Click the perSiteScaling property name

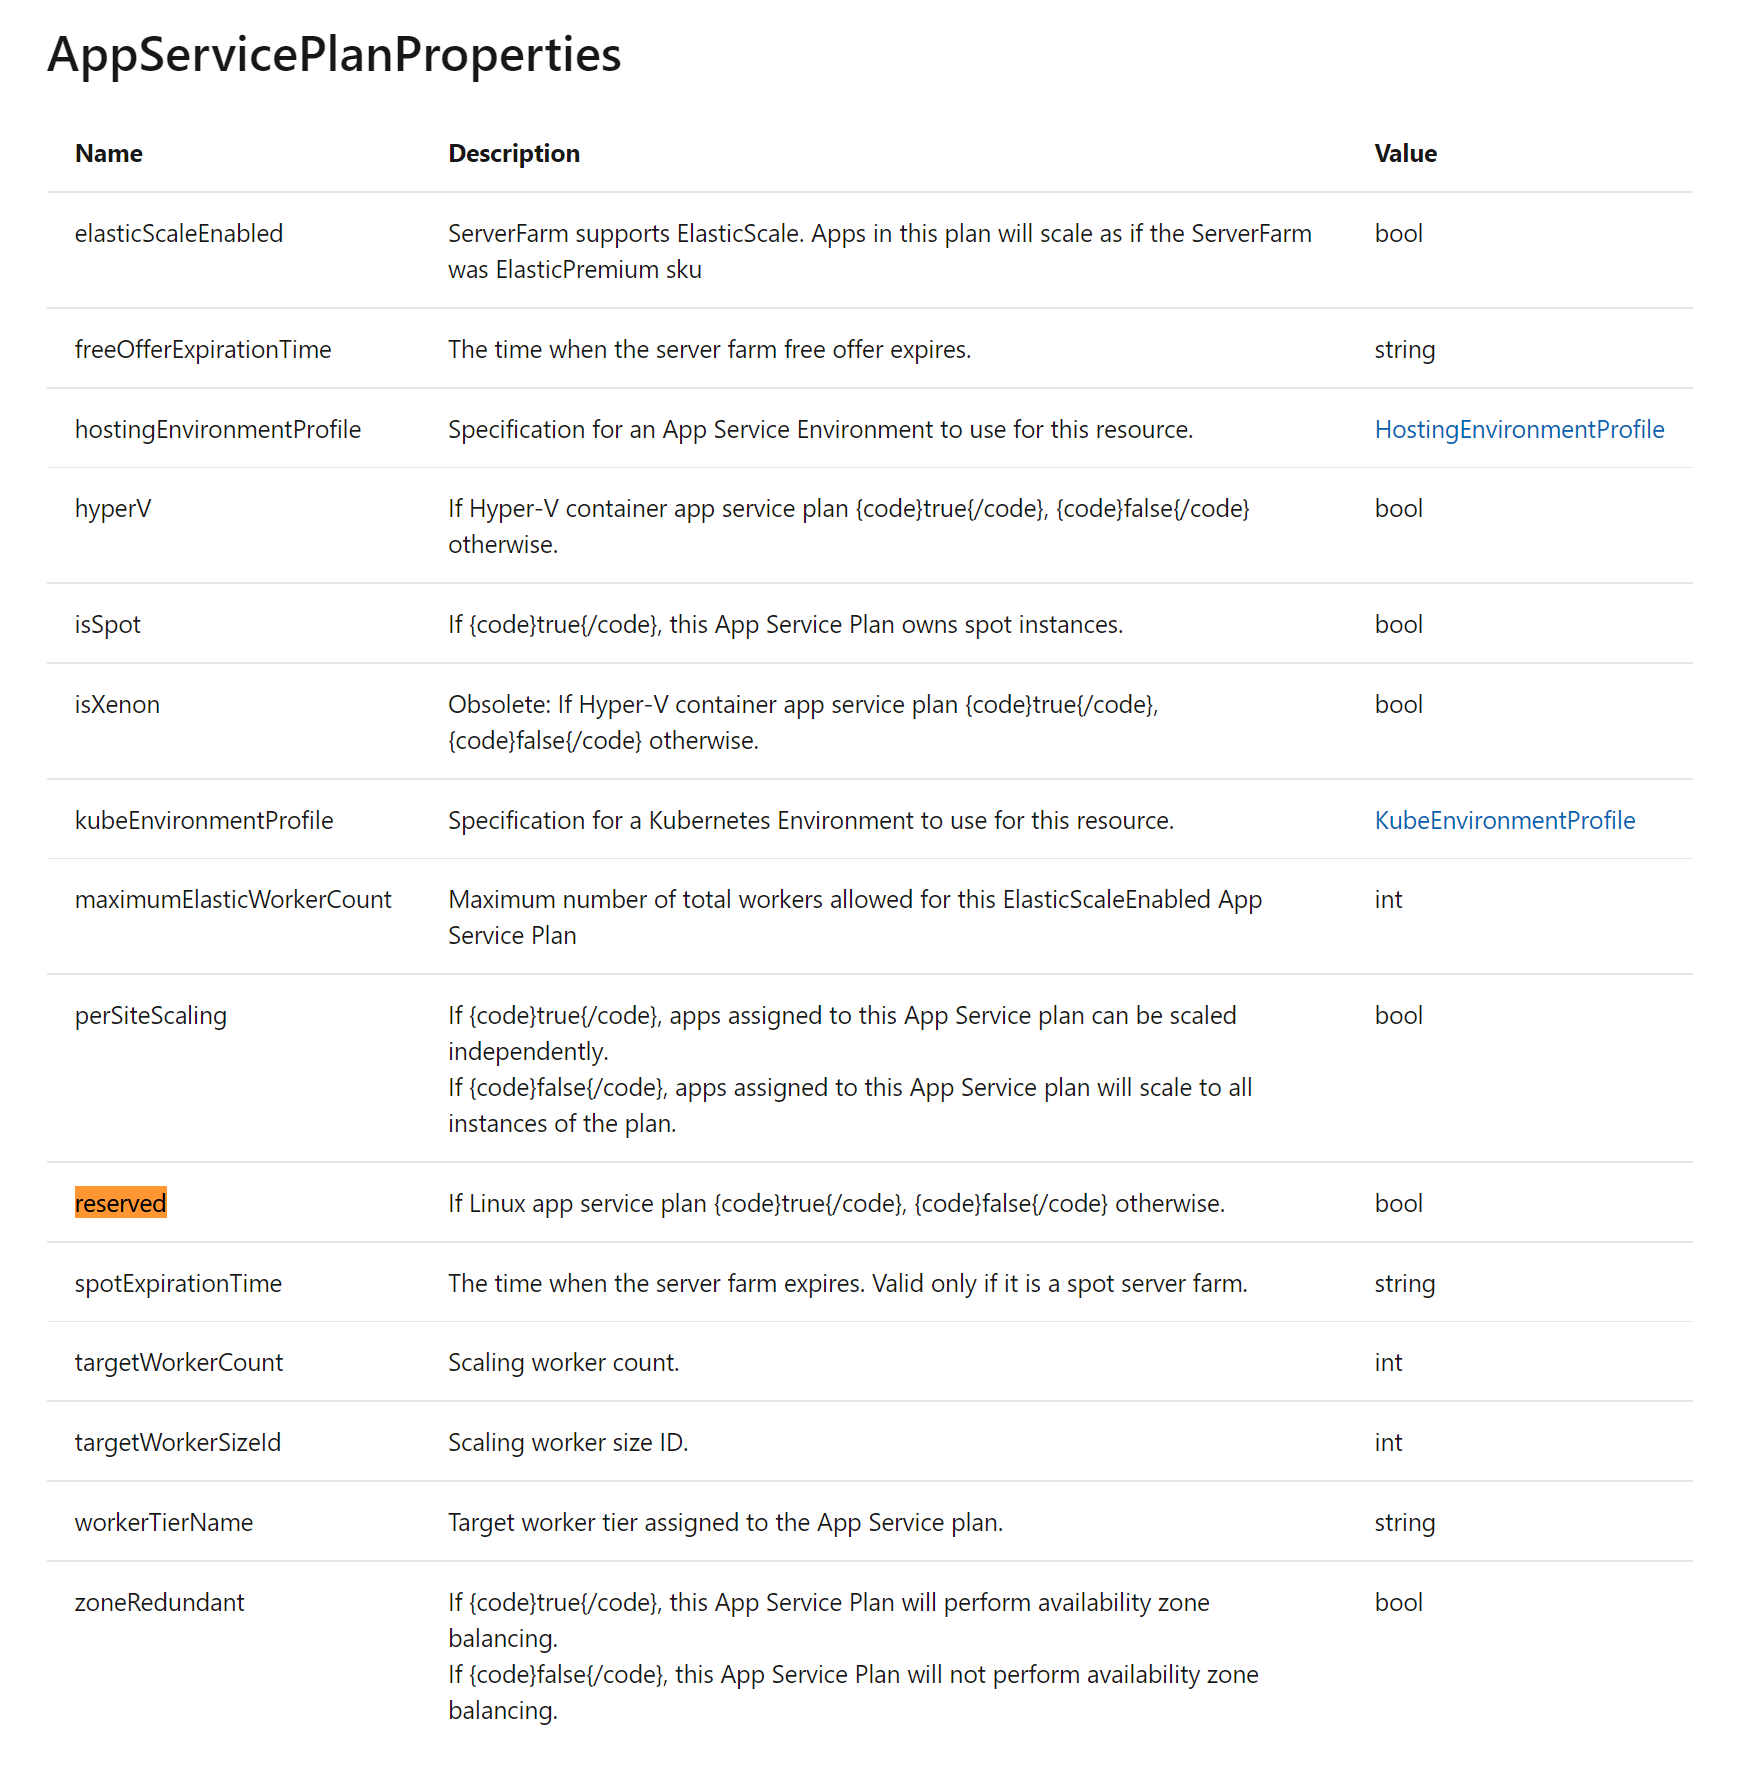pyautogui.click(x=151, y=1015)
